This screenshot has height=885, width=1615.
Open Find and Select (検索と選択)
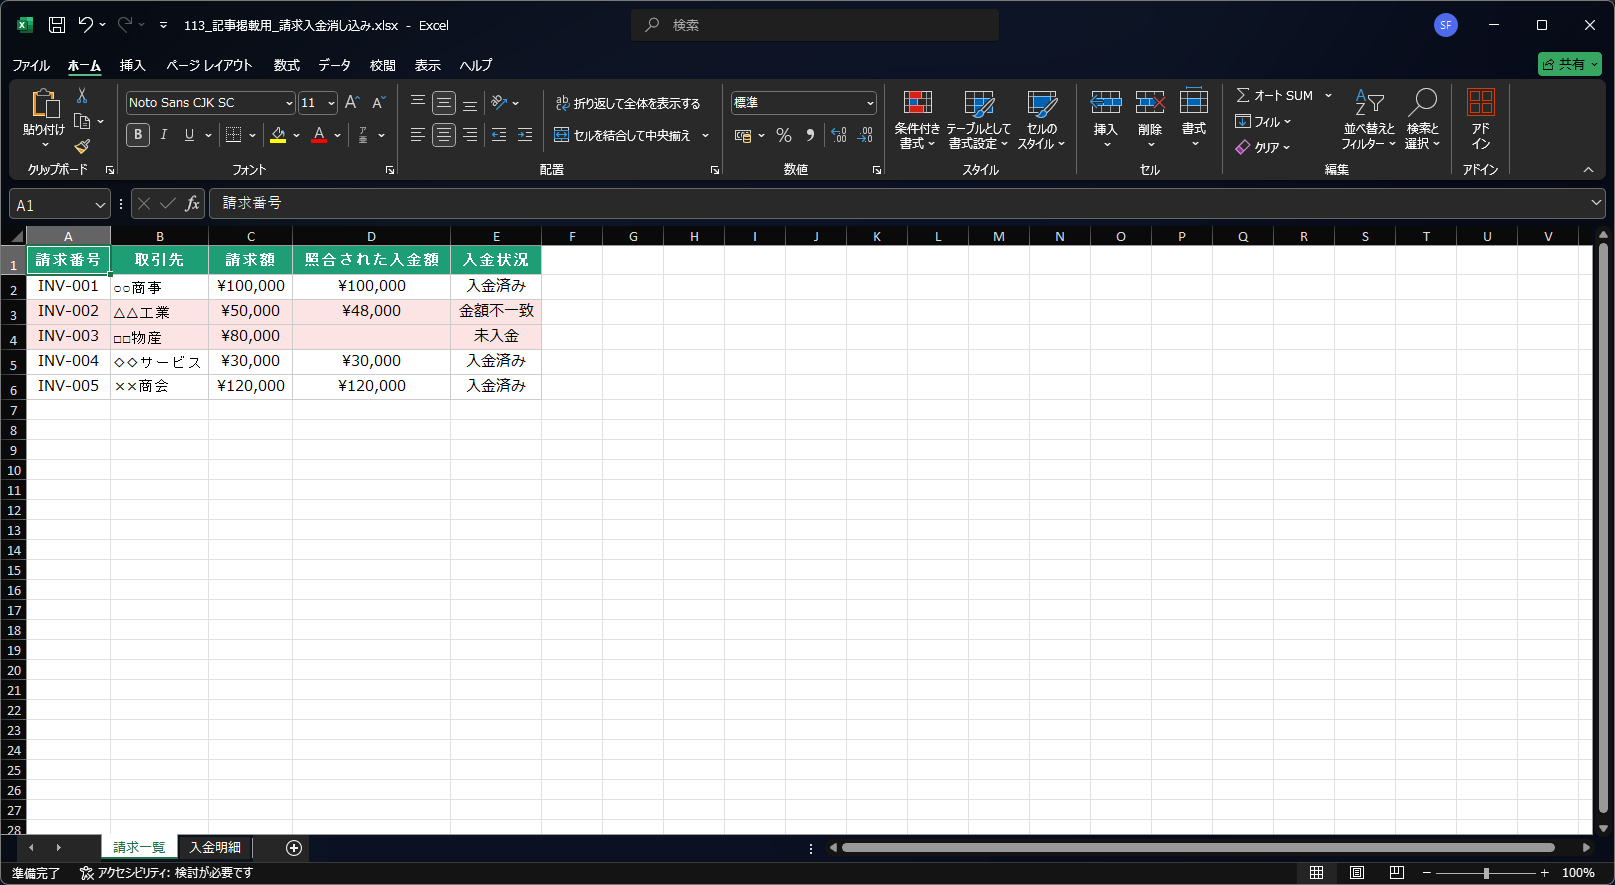pos(1422,120)
